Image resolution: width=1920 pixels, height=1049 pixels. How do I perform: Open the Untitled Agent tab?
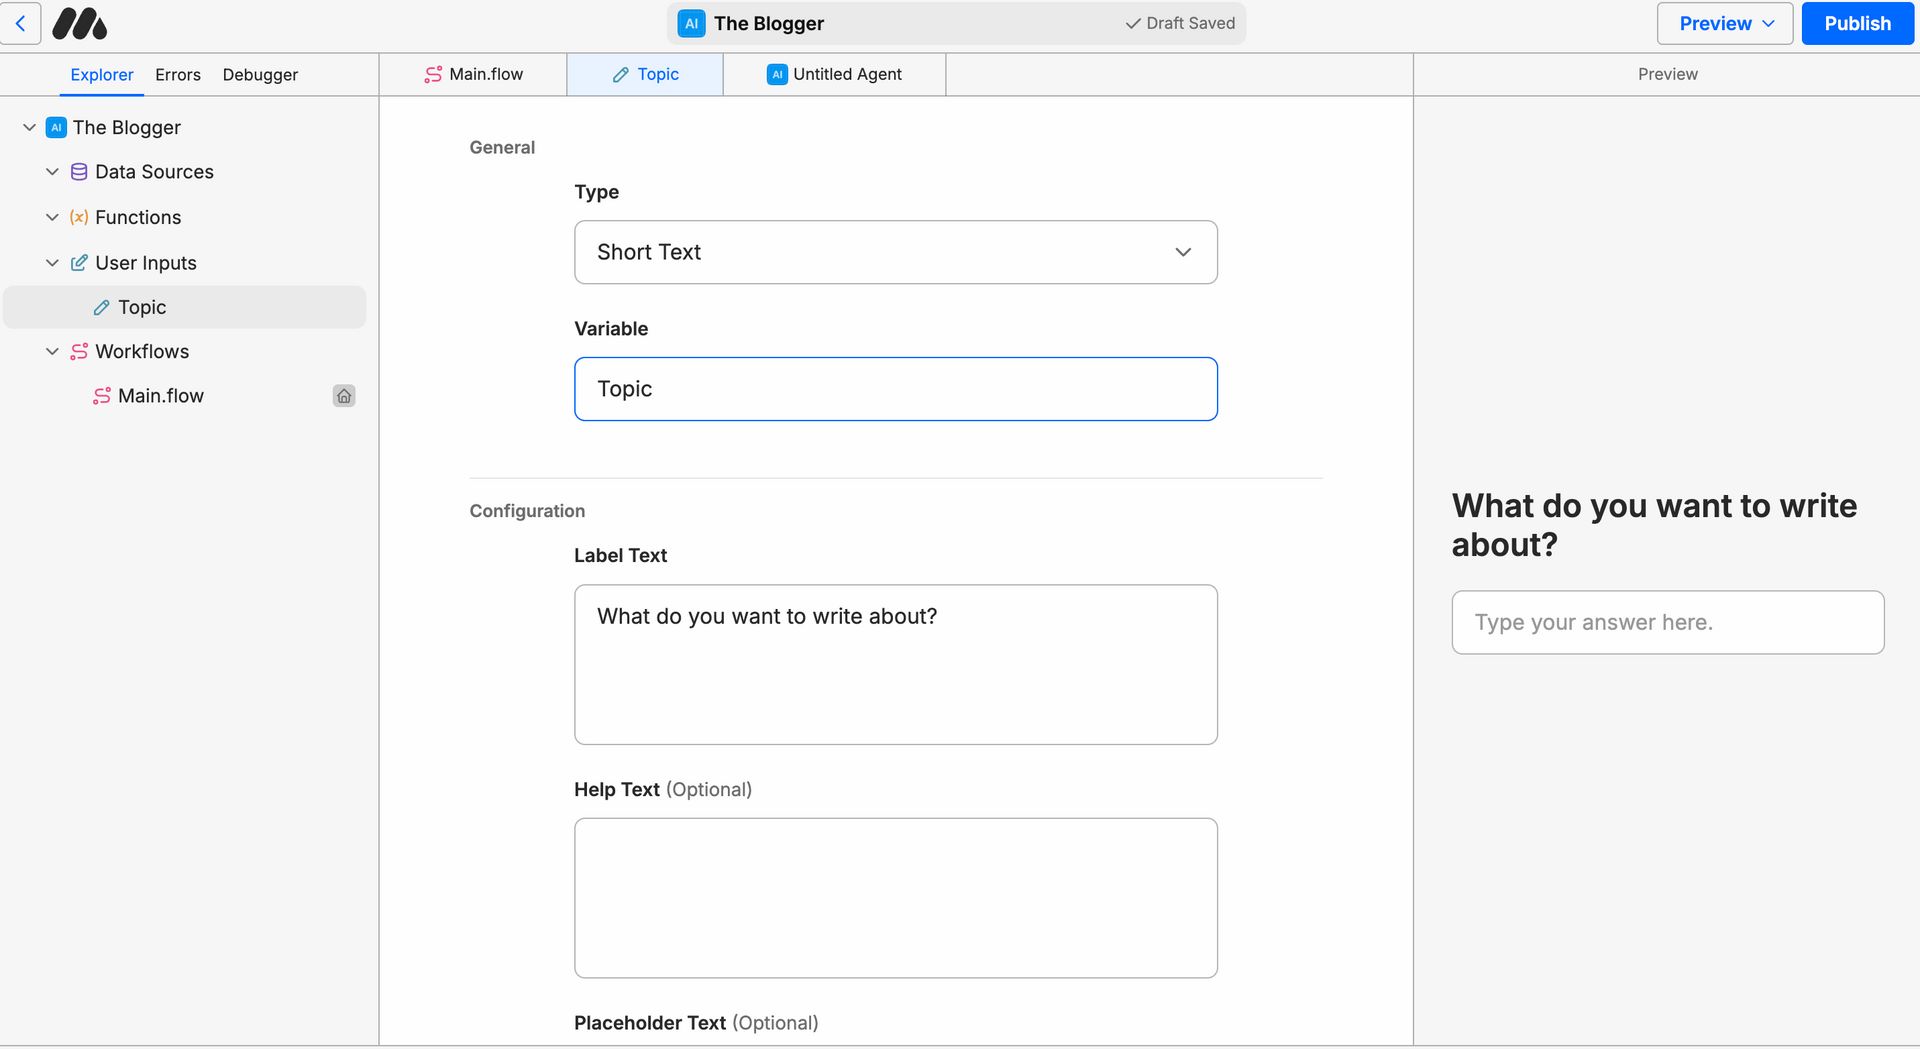pos(834,75)
